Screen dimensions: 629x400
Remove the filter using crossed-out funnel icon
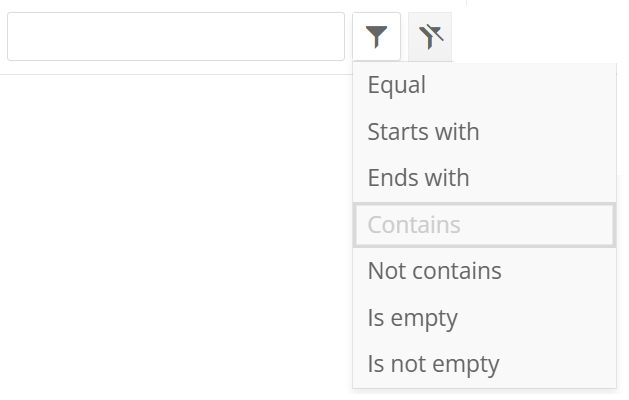(x=430, y=37)
